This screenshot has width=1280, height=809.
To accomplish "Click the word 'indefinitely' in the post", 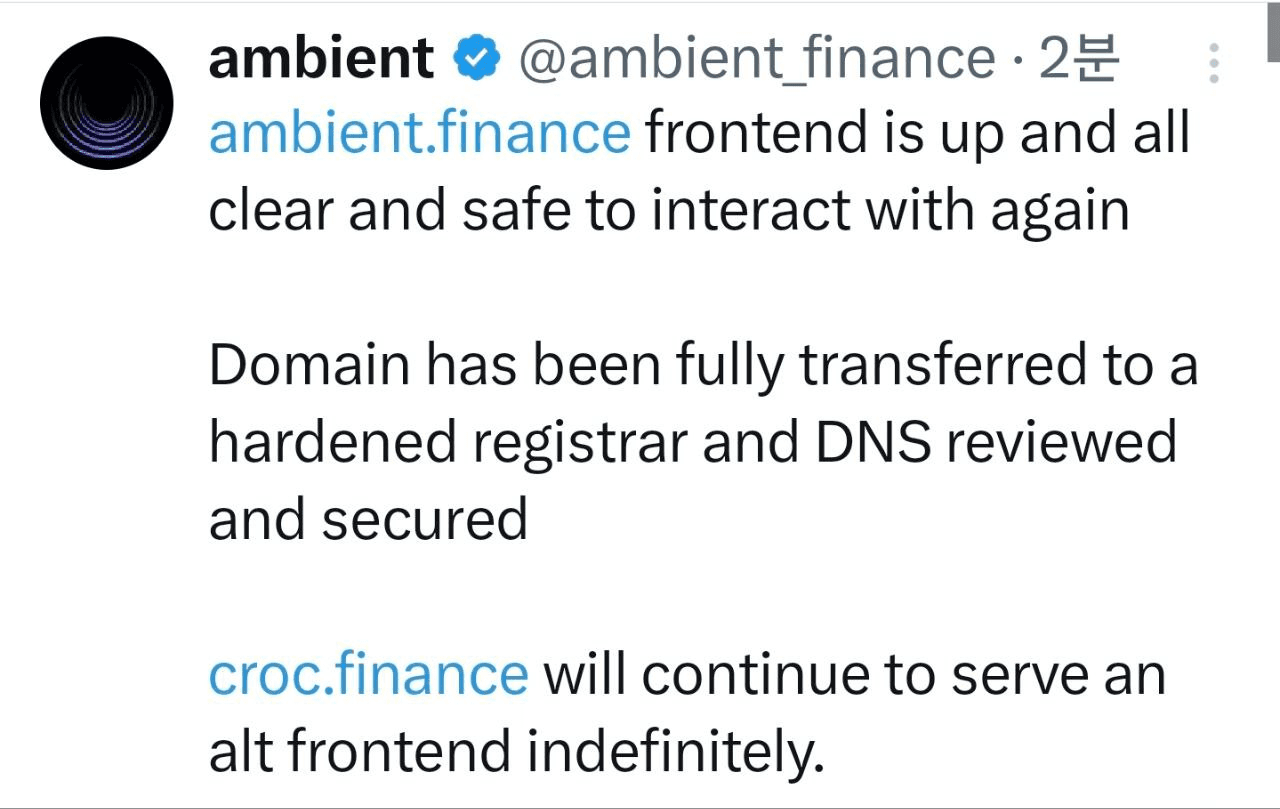I will pyautogui.click(x=668, y=753).
